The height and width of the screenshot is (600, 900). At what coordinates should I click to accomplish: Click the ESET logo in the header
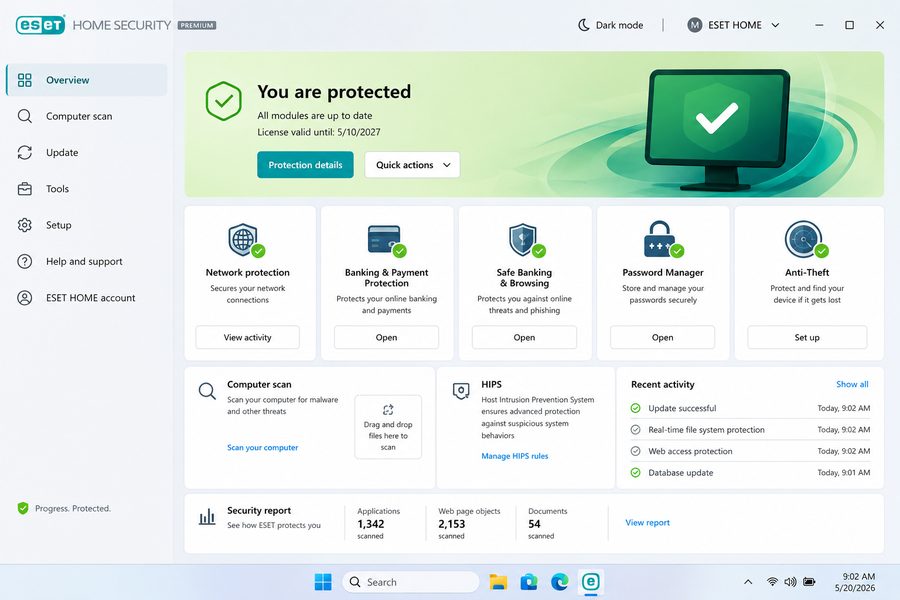pos(40,25)
